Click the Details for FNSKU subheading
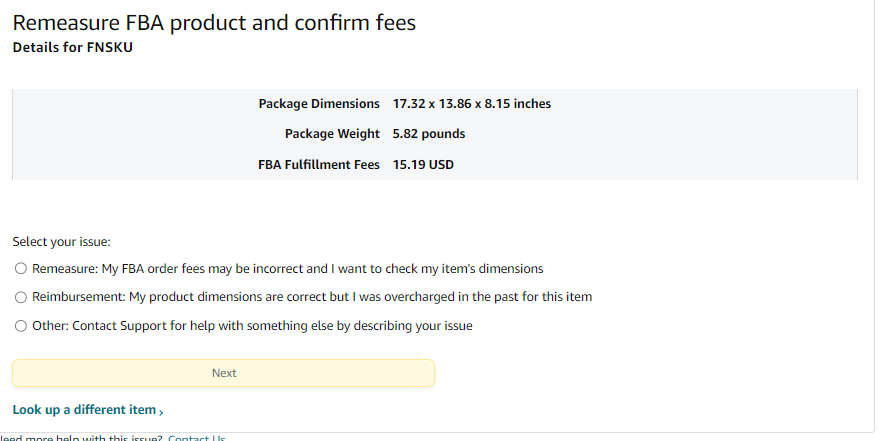Screen dimensions: 881x441 coord(72,47)
